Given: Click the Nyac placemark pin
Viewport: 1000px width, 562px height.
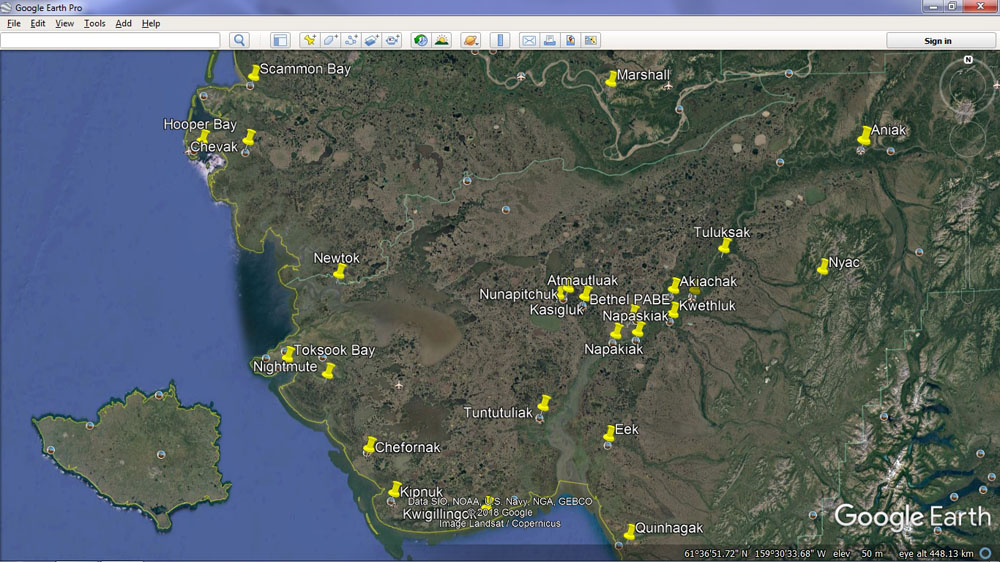Looking at the screenshot, I should (x=823, y=266).
